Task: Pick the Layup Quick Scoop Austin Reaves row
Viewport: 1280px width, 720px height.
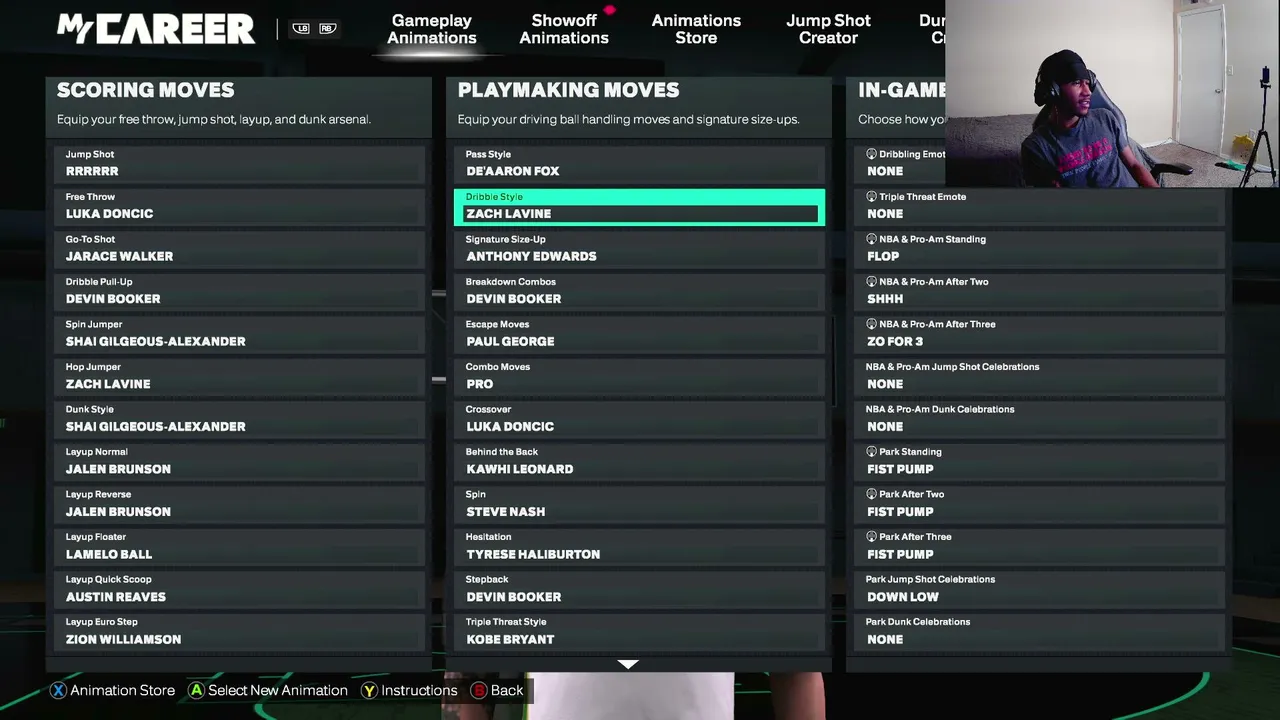Action: point(240,588)
